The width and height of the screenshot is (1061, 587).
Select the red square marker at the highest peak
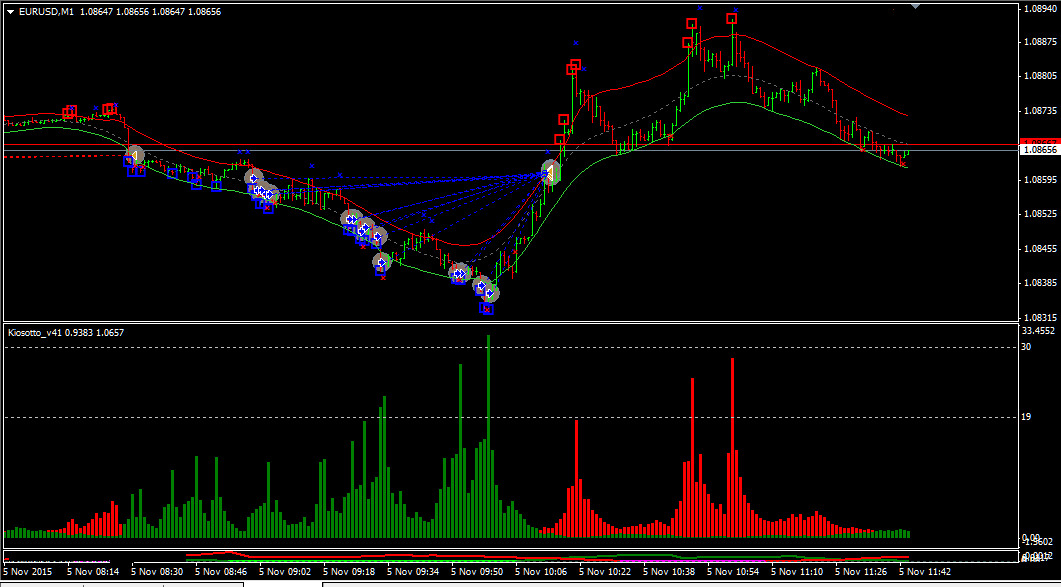pyautogui.click(x=731, y=19)
